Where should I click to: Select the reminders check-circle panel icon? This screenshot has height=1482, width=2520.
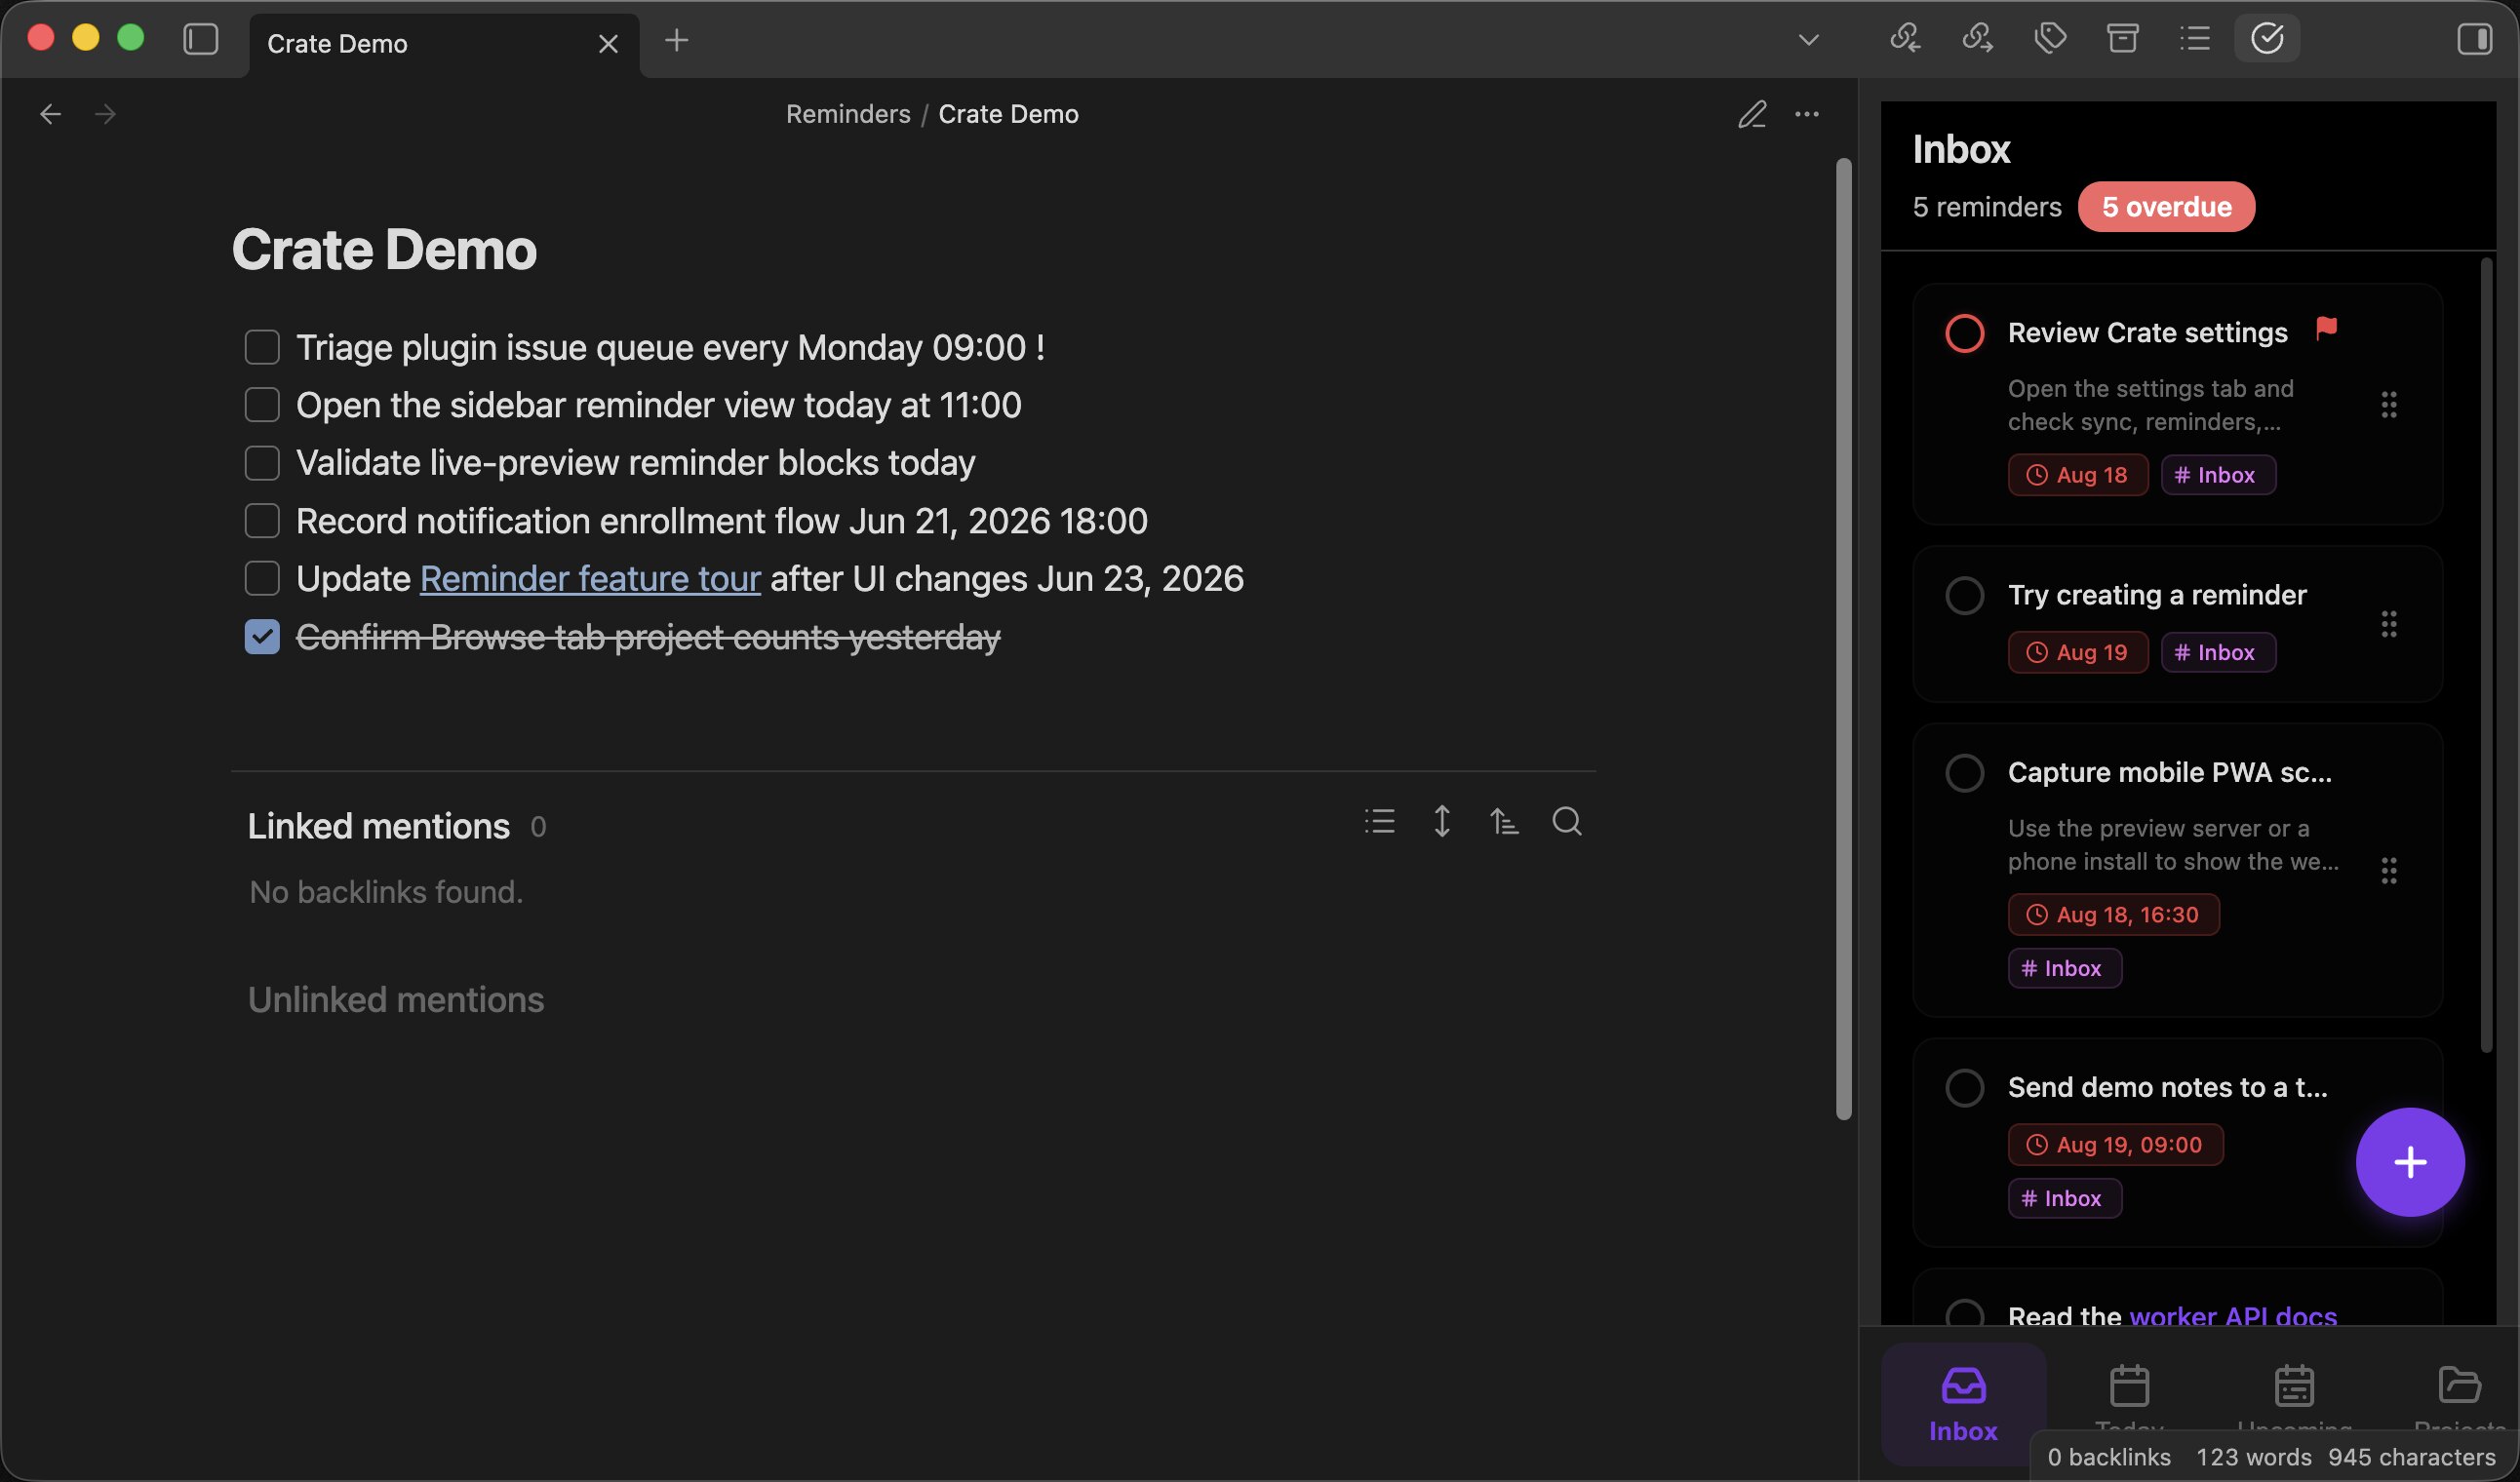(x=2267, y=39)
